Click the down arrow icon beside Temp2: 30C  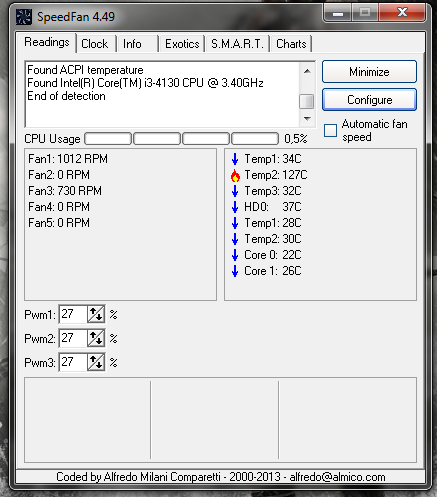(x=235, y=239)
